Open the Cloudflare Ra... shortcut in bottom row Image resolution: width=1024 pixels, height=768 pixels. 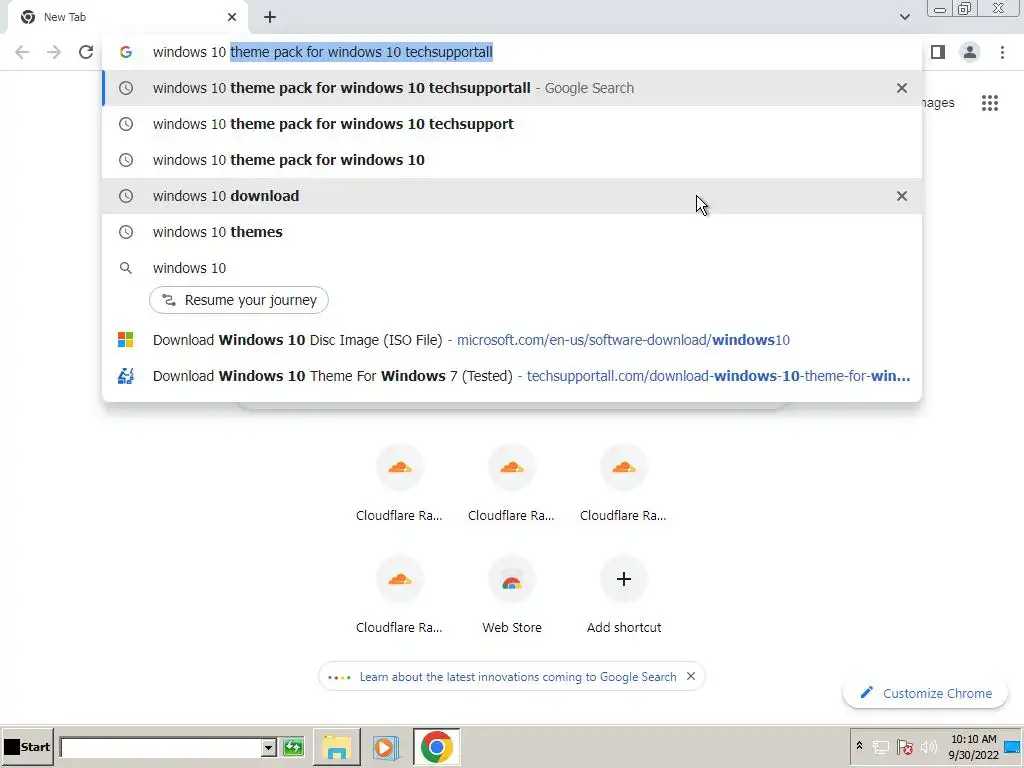point(399,595)
